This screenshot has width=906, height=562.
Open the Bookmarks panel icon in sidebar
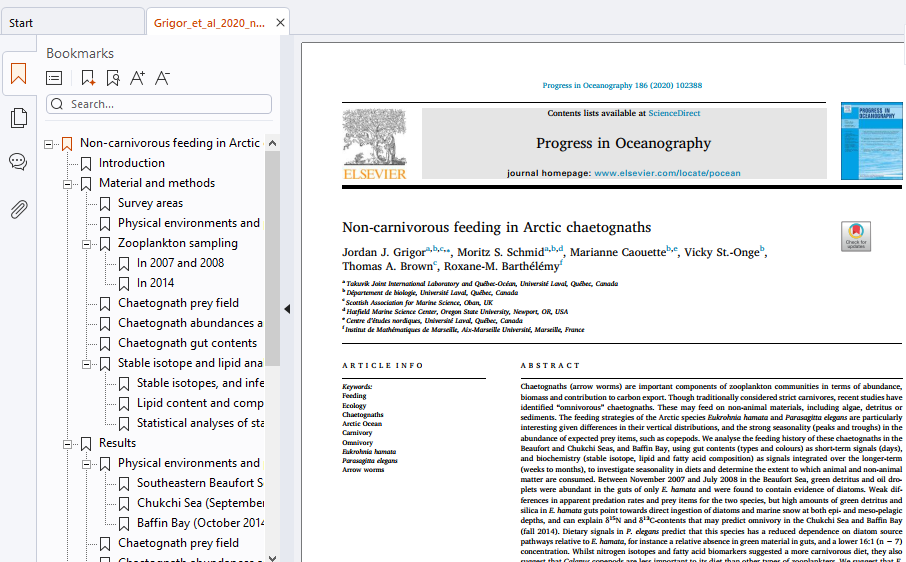pyautogui.click(x=18, y=73)
